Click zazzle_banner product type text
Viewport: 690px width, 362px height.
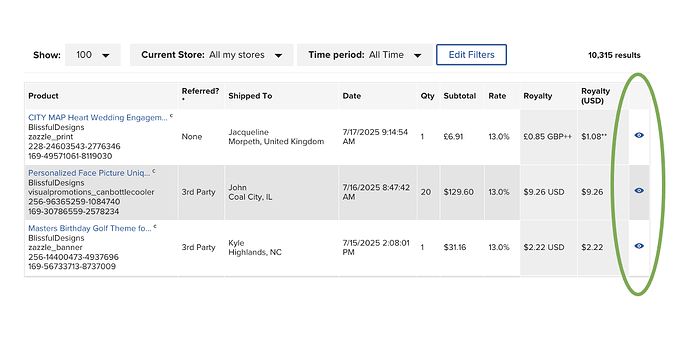point(55,248)
